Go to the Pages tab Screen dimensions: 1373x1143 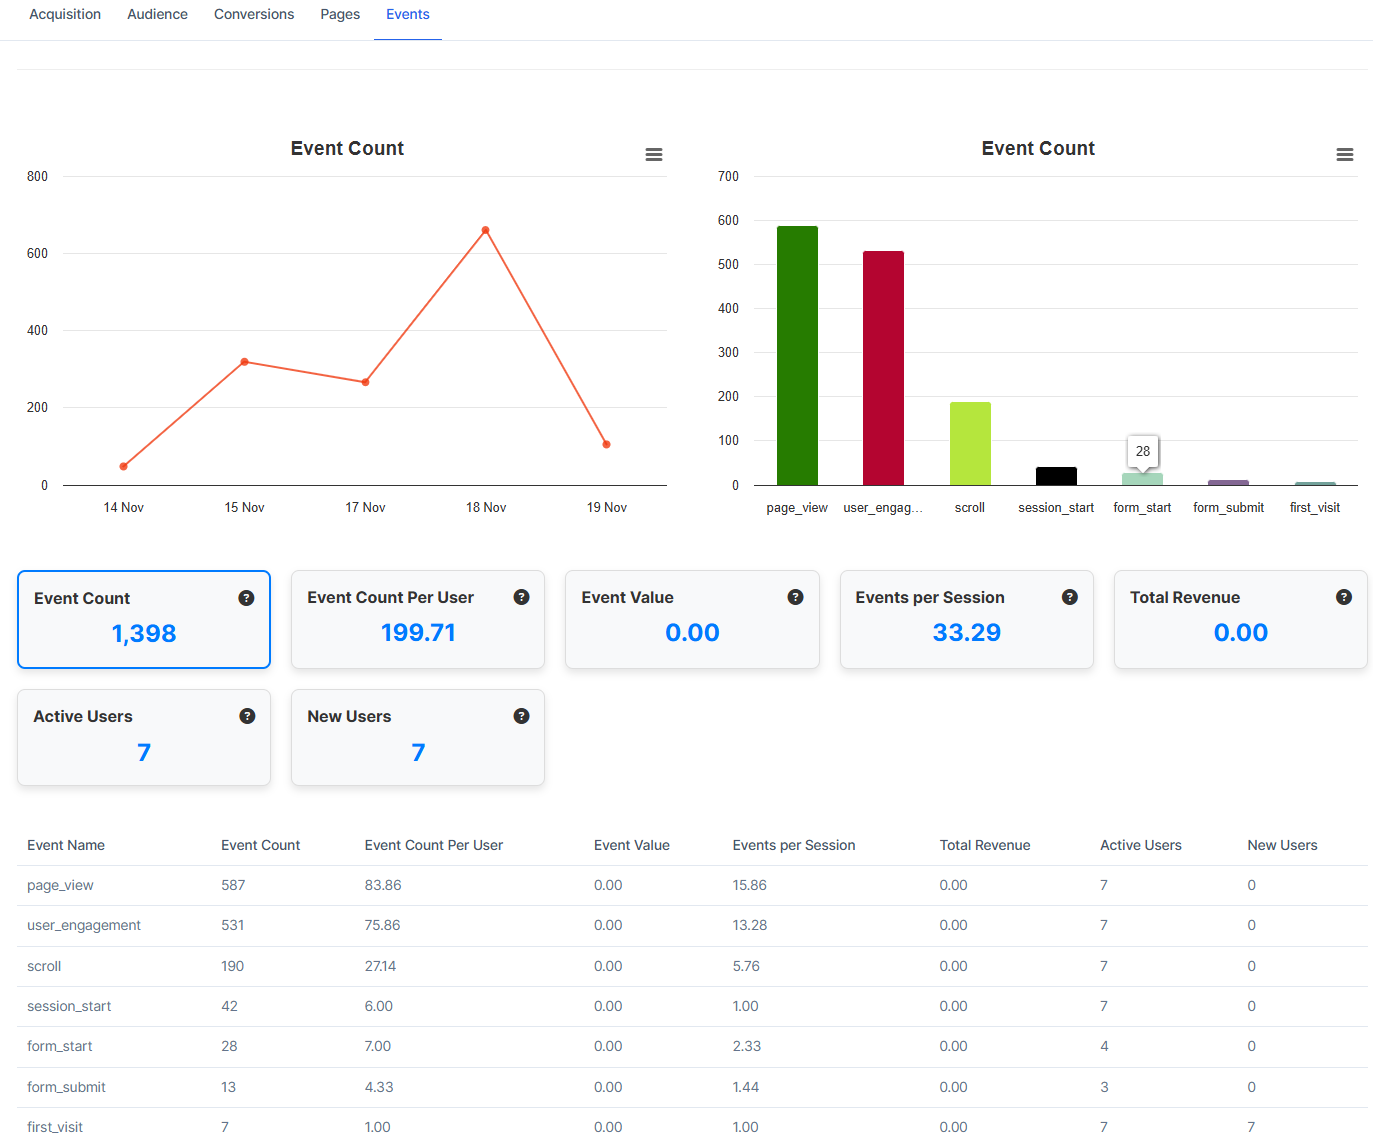click(x=340, y=15)
